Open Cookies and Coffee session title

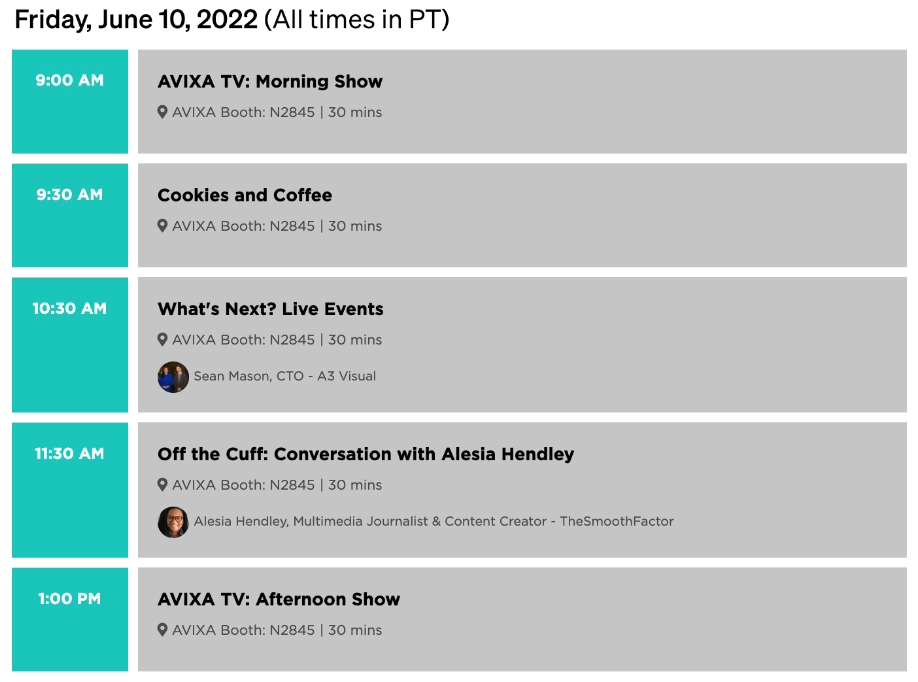pyautogui.click(x=245, y=195)
